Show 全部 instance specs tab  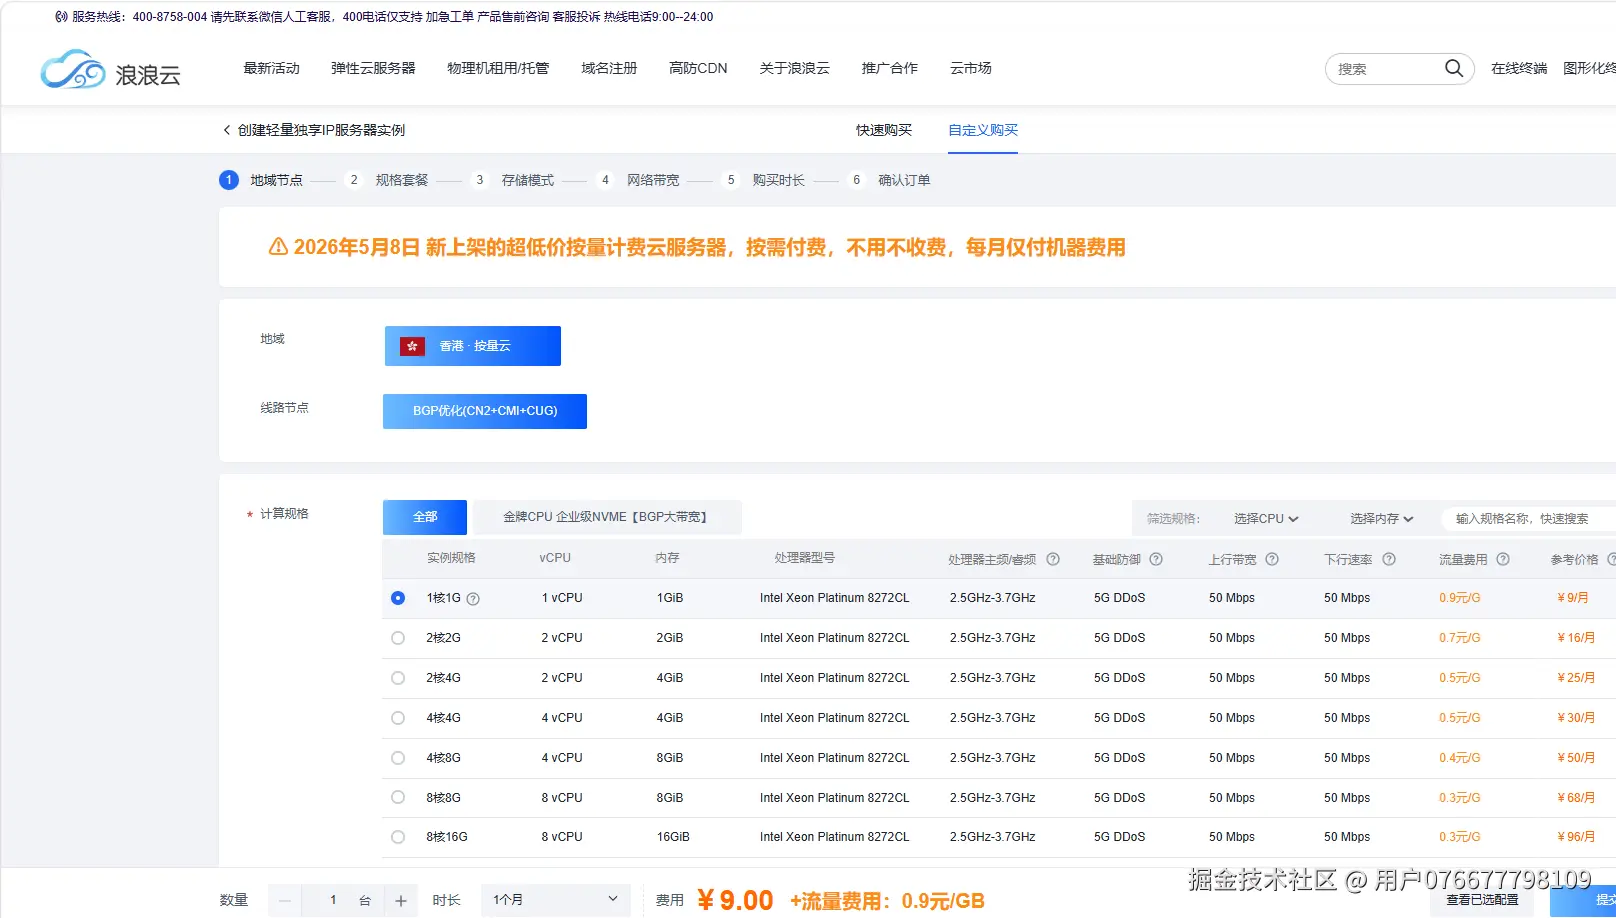coord(425,517)
